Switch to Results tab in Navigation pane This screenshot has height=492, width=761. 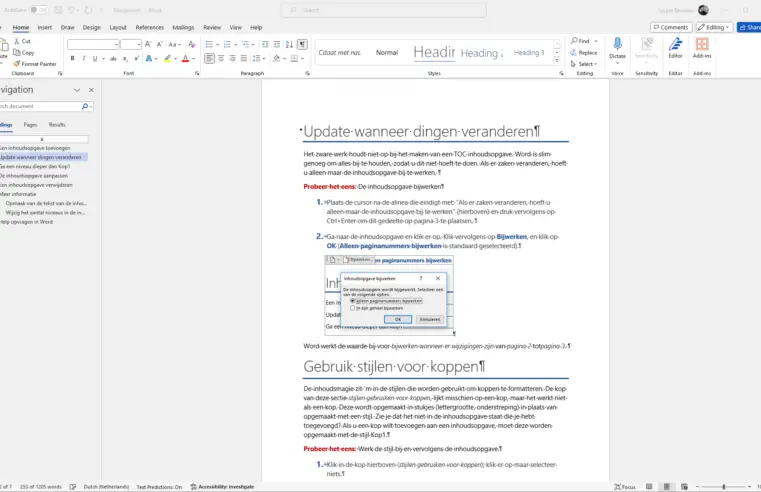[x=57, y=125]
